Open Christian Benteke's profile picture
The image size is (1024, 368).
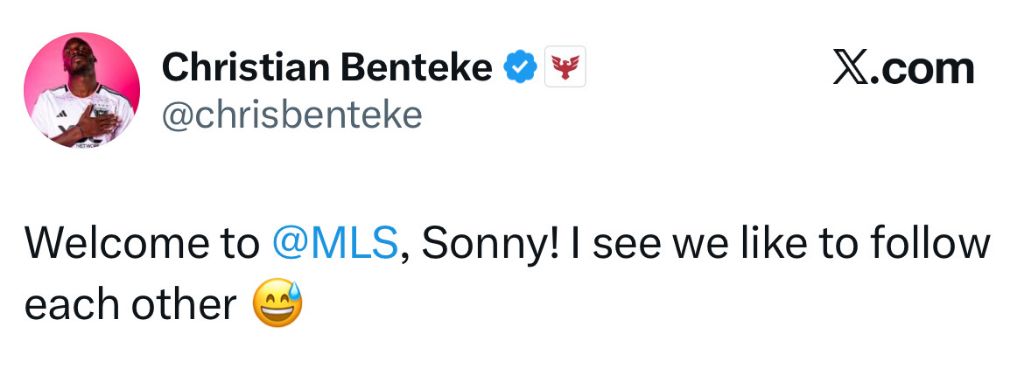point(82,89)
